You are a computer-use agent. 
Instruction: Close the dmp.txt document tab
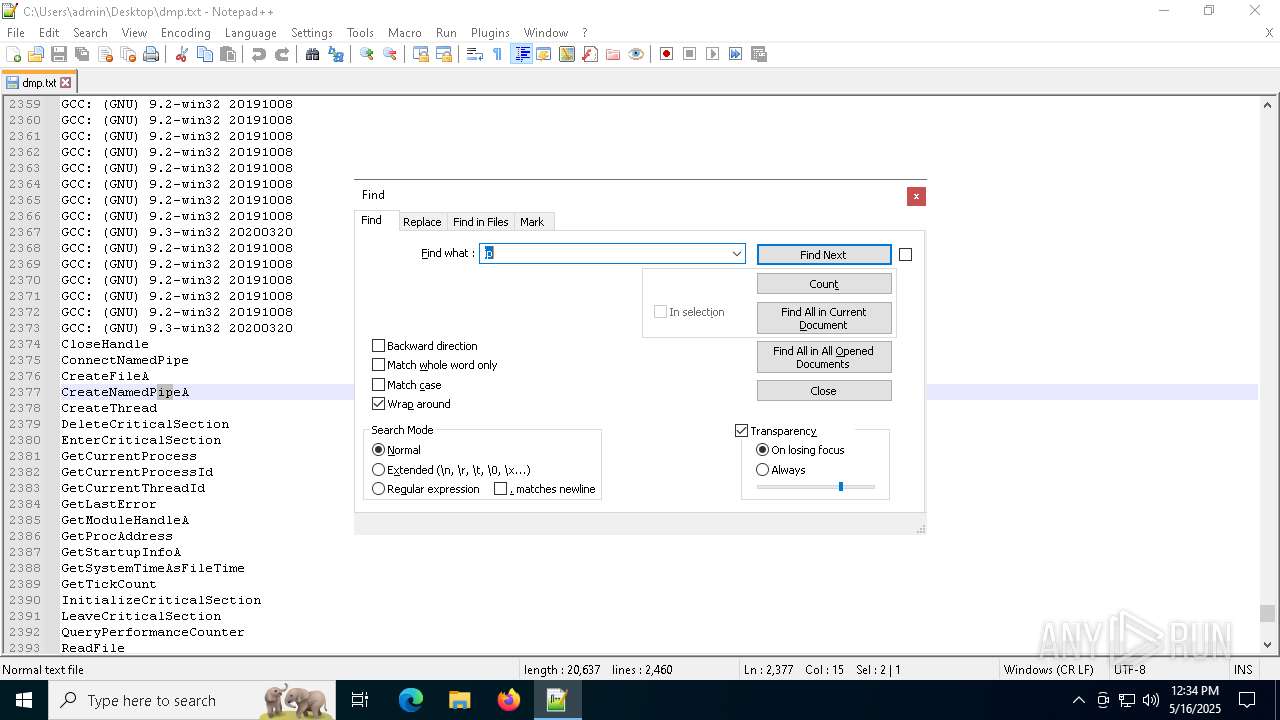pyautogui.click(x=66, y=83)
